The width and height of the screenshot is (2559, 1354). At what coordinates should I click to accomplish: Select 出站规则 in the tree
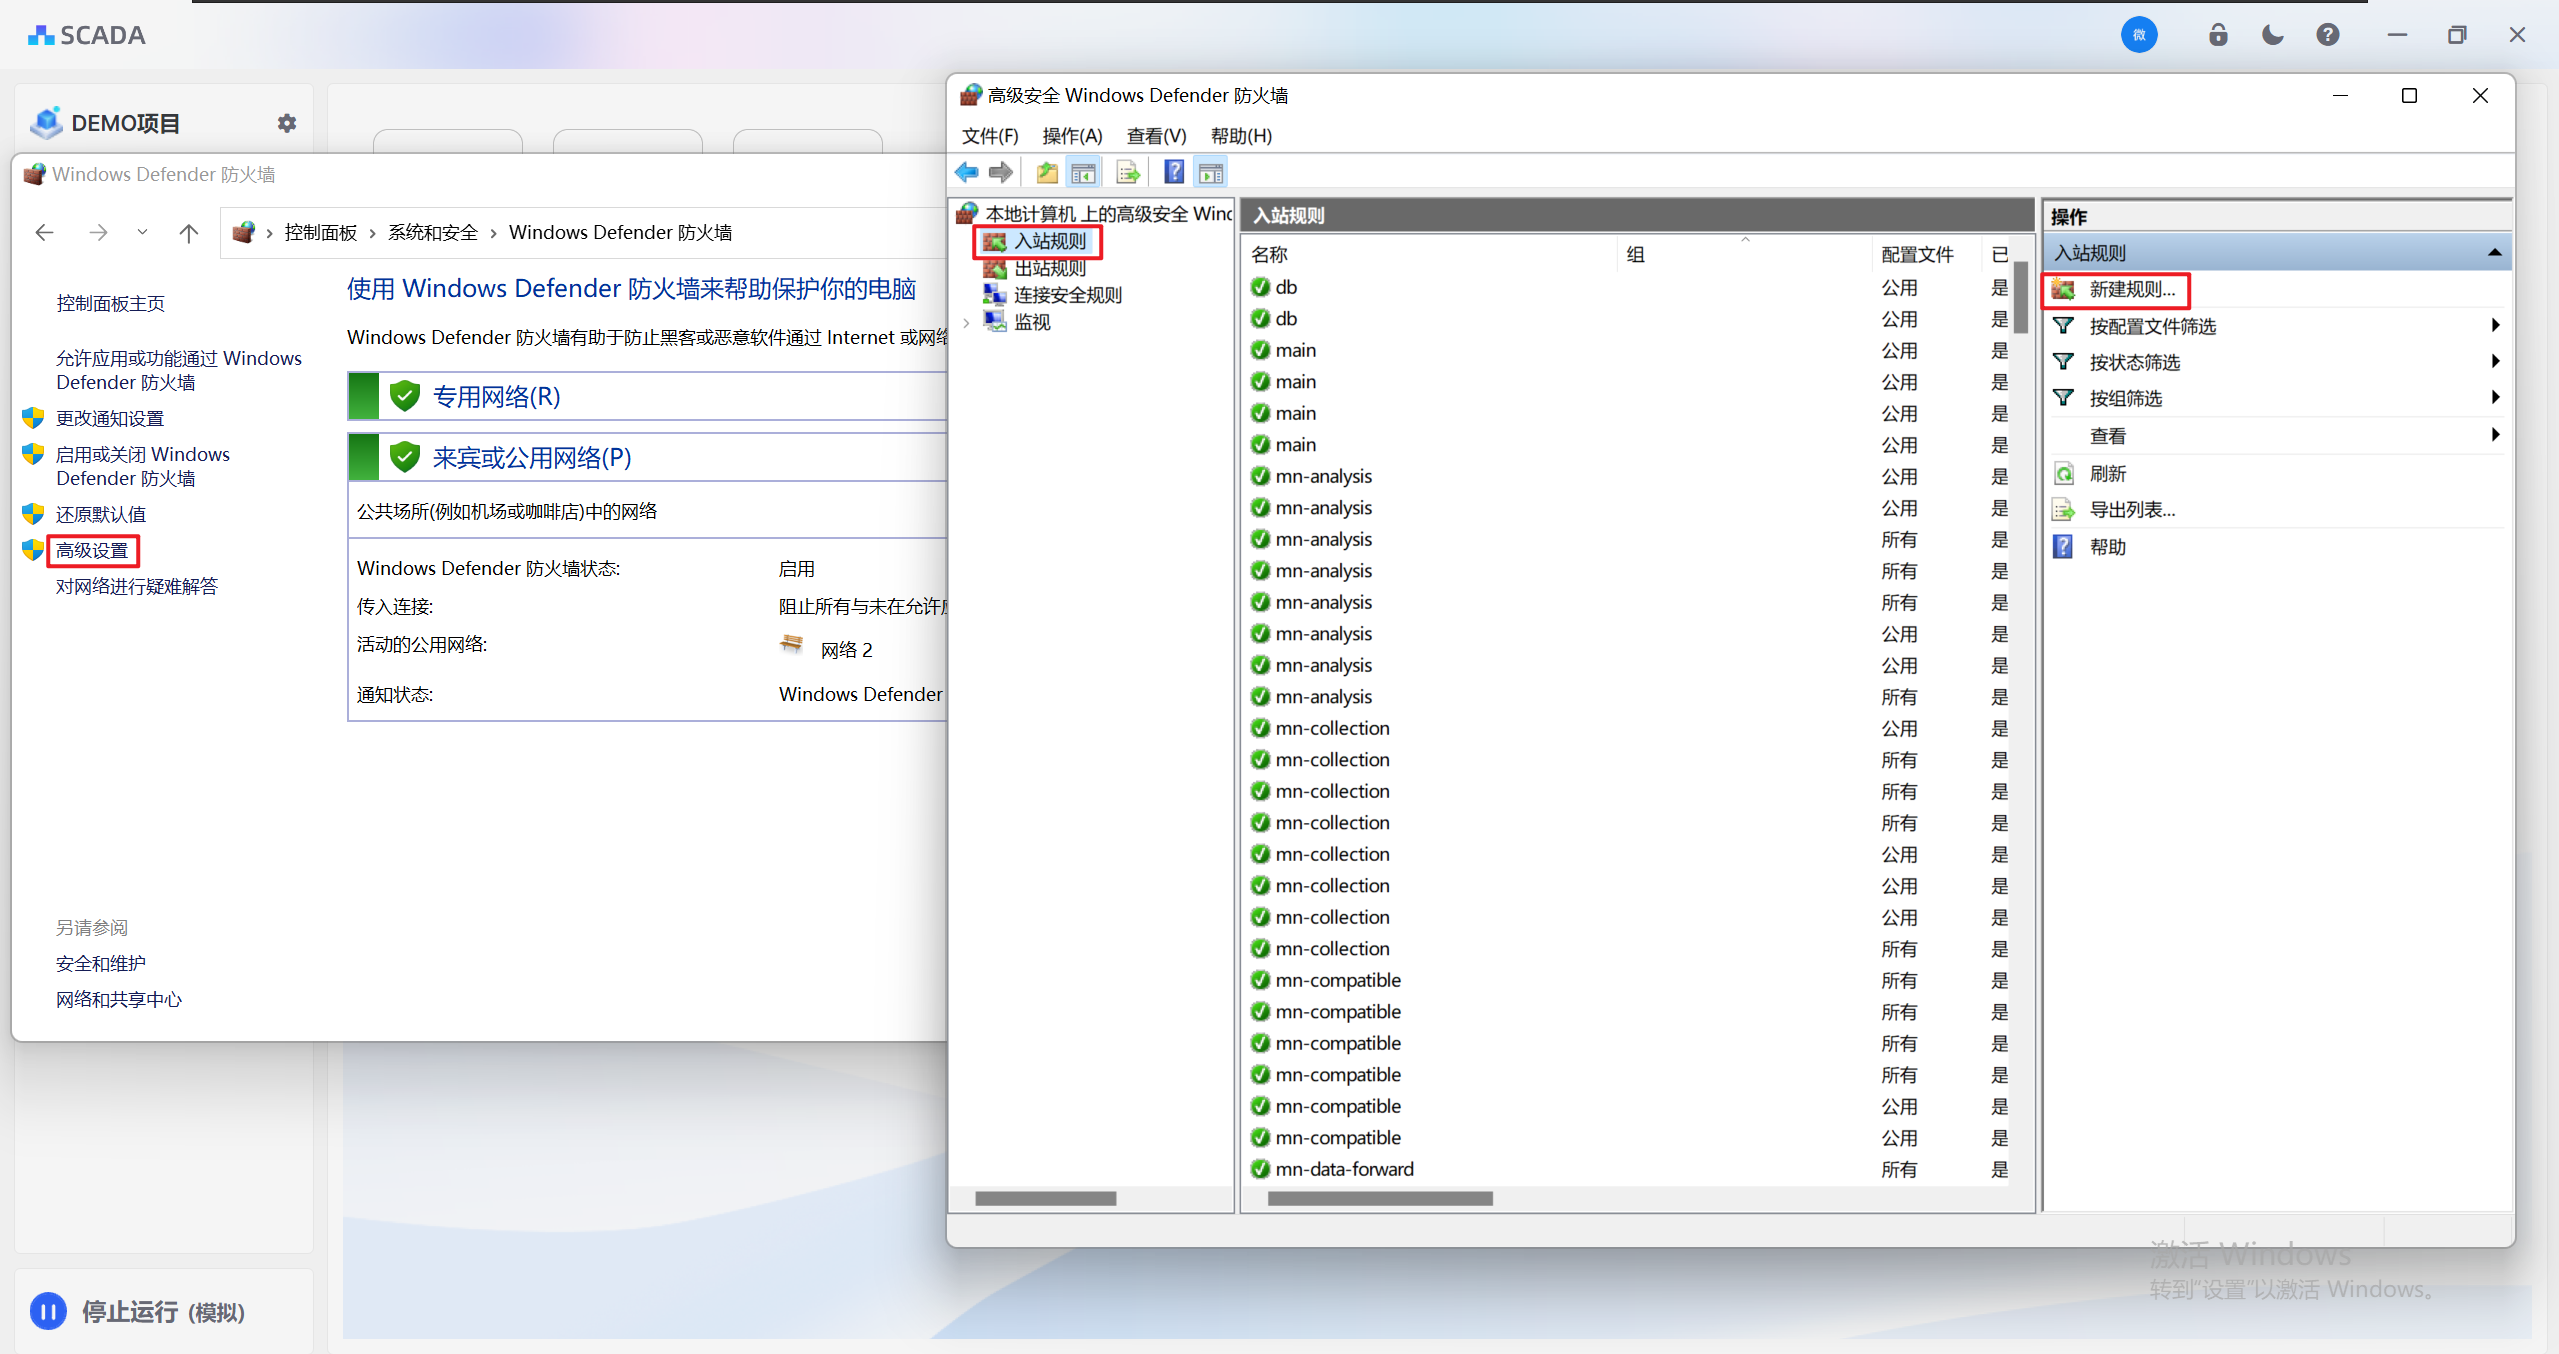coord(1049,268)
